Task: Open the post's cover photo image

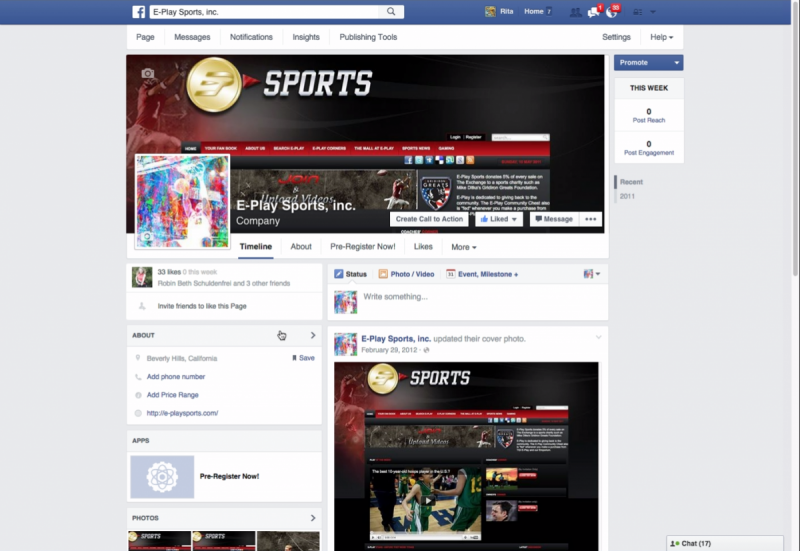Action: coord(466,456)
